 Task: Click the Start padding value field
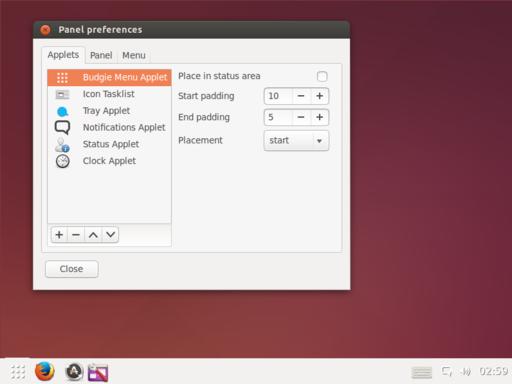coord(279,96)
